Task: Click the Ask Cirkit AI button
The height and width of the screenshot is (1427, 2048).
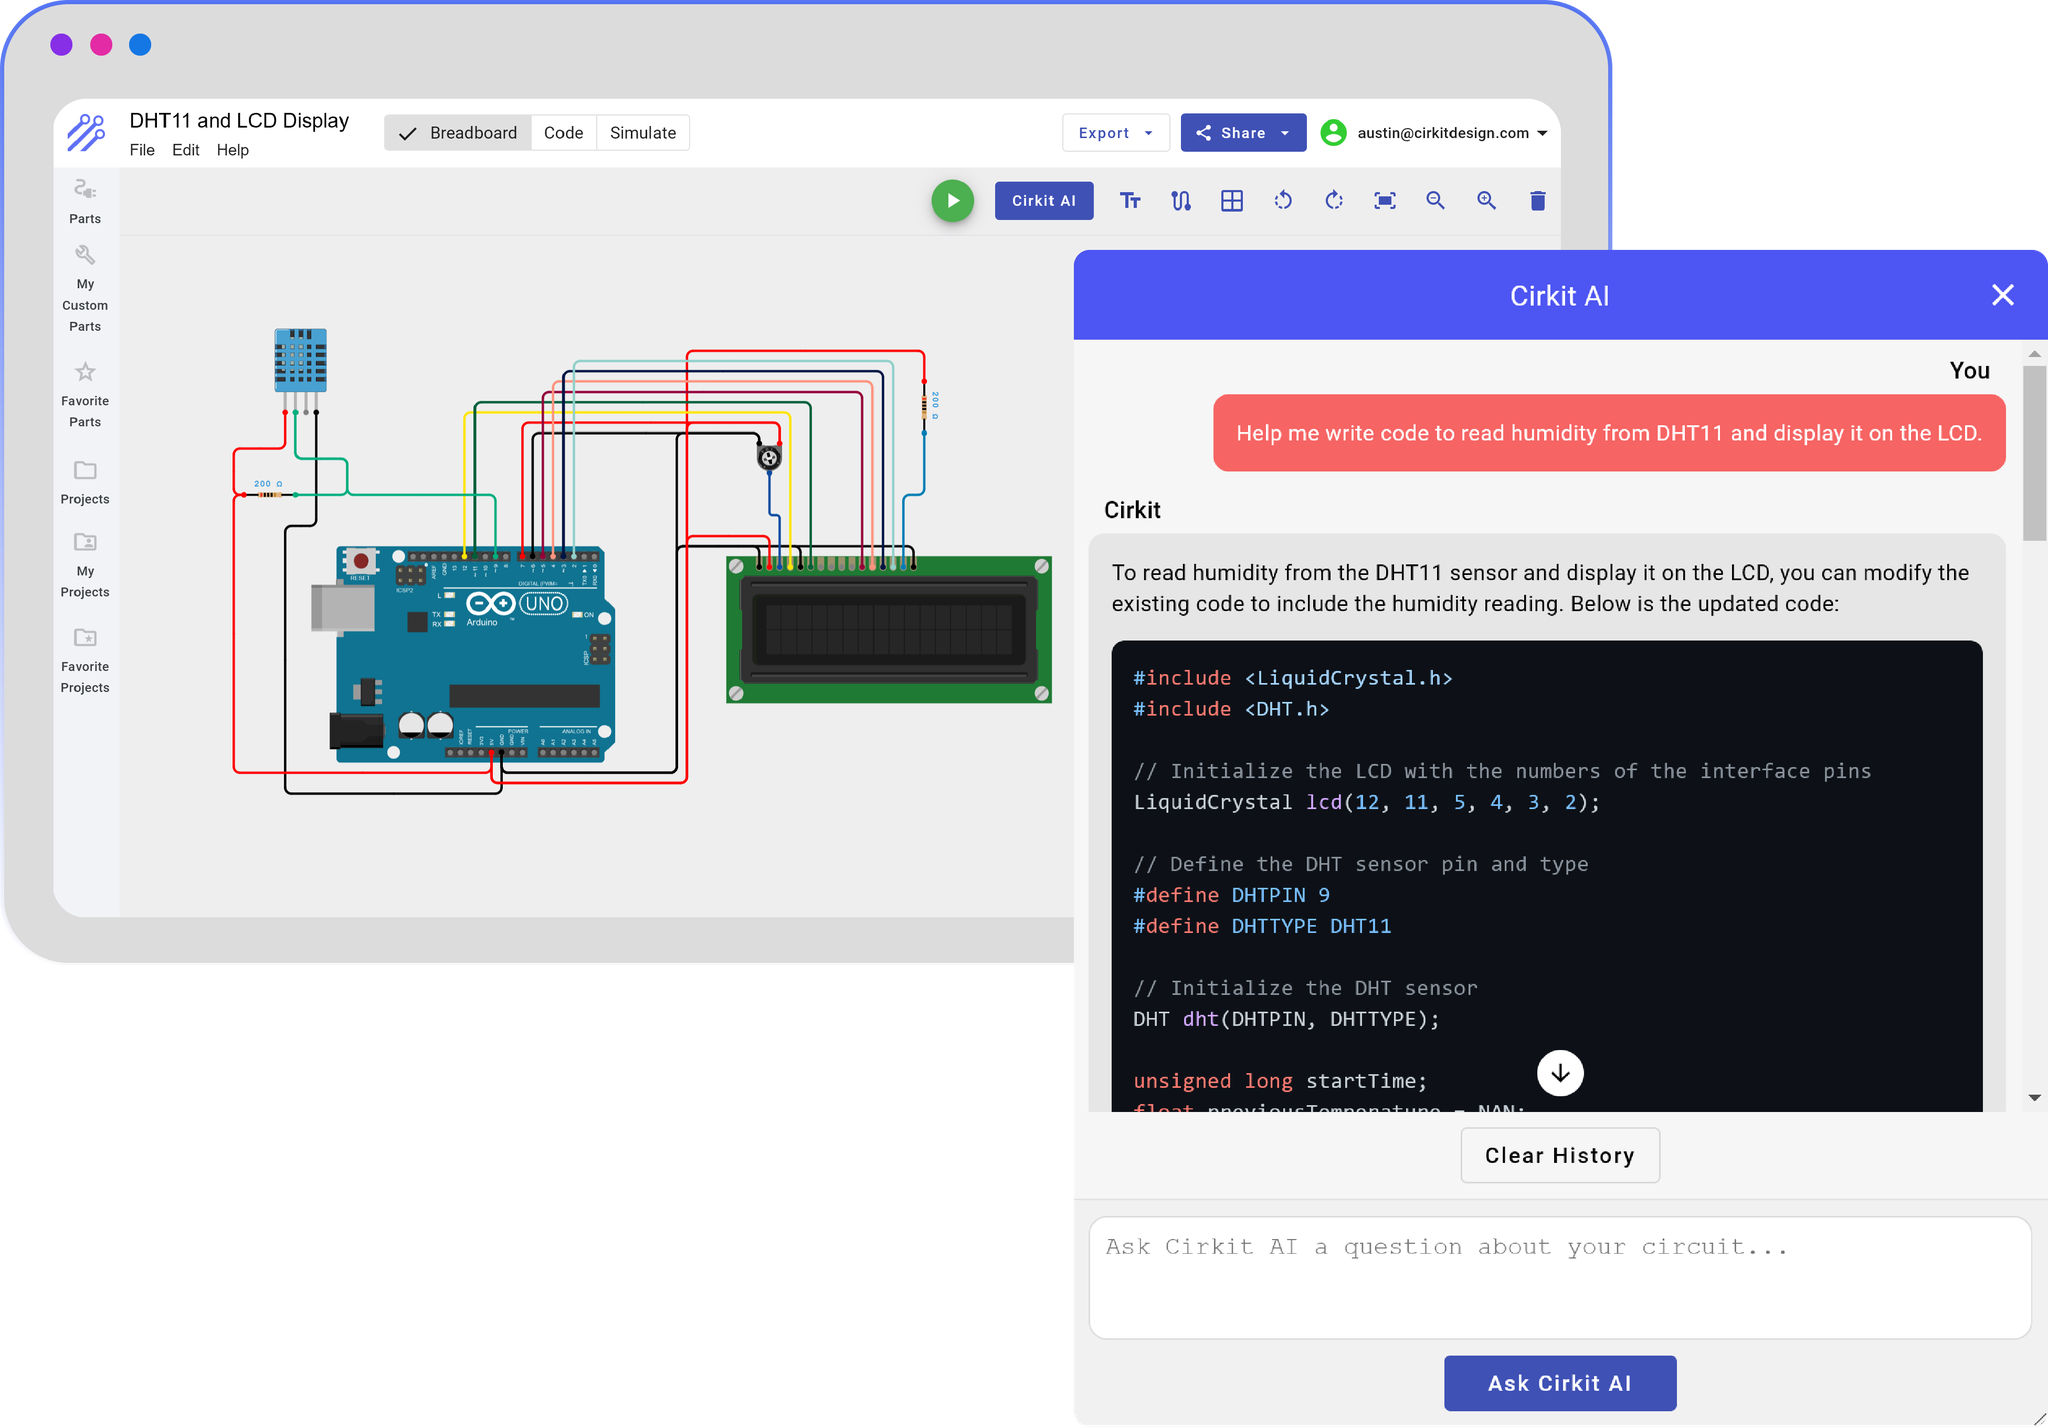Action: pyautogui.click(x=1559, y=1383)
